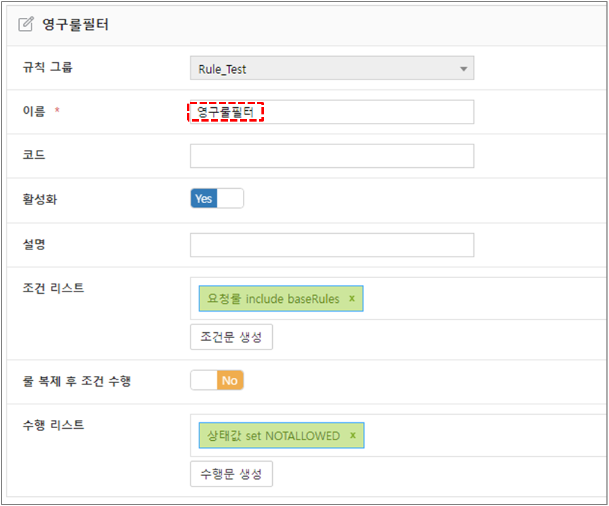Open the 규칙 그룹 Rule_Test dropdown
Image resolution: width=609 pixels, height=506 pixels.
(332, 68)
